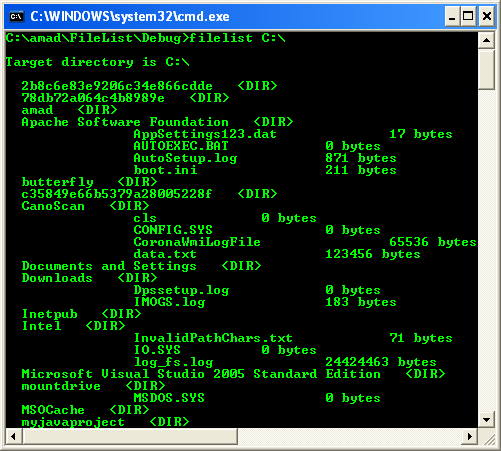
Task: Click the 'filelist C:\' command line
Action: pos(146,38)
